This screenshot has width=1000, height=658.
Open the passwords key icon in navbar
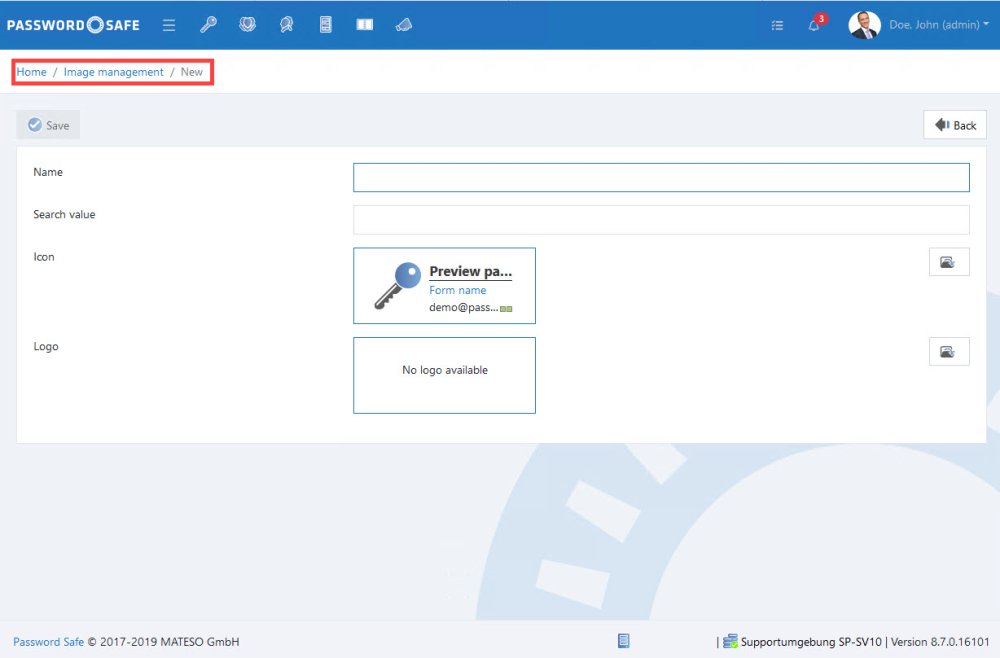tap(209, 25)
